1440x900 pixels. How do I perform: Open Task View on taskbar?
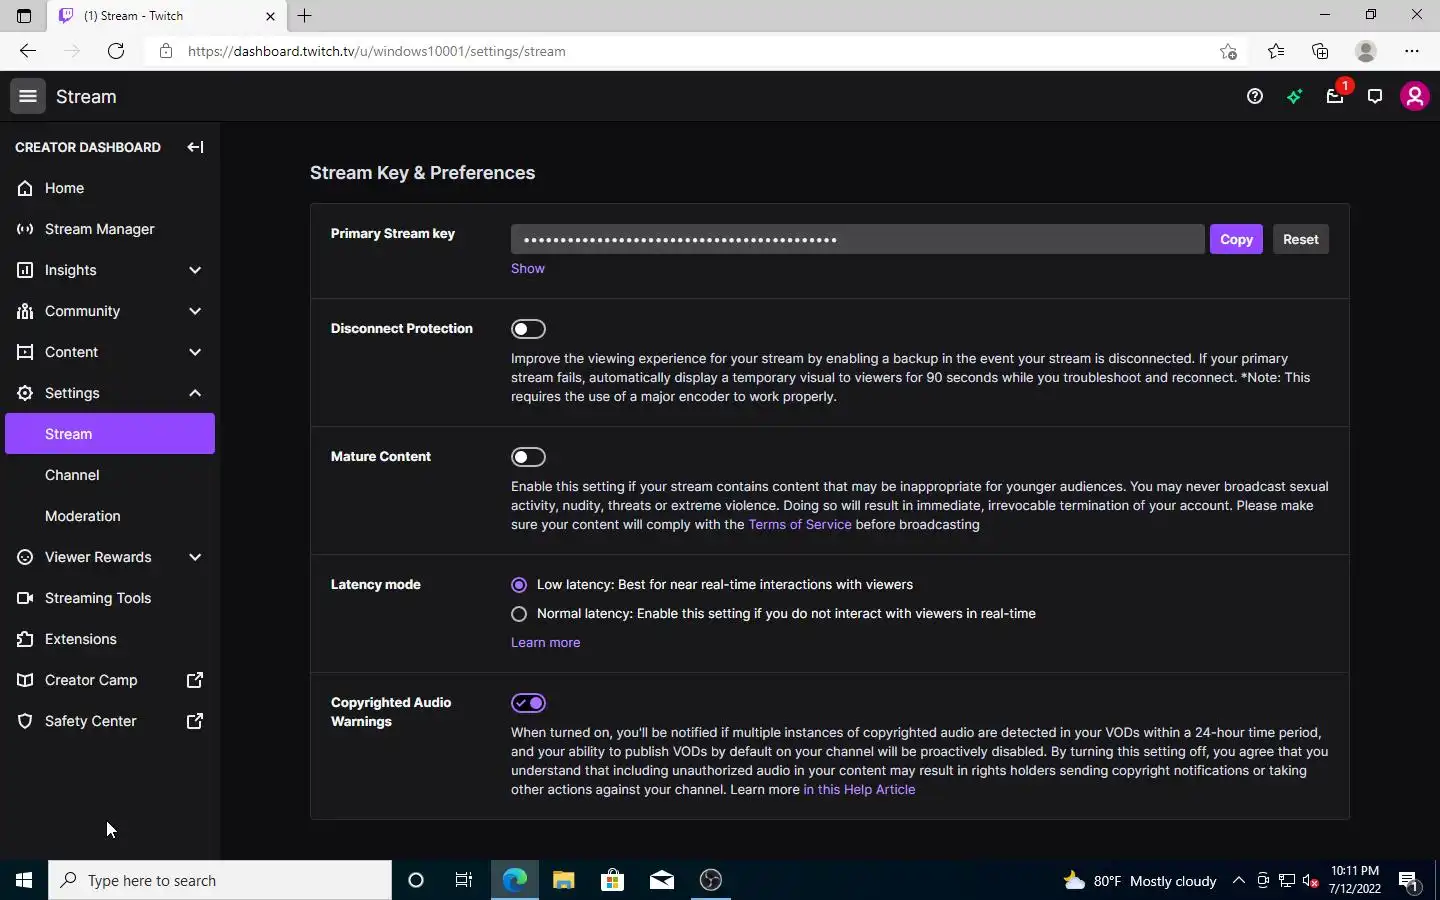click(x=464, y=880)
